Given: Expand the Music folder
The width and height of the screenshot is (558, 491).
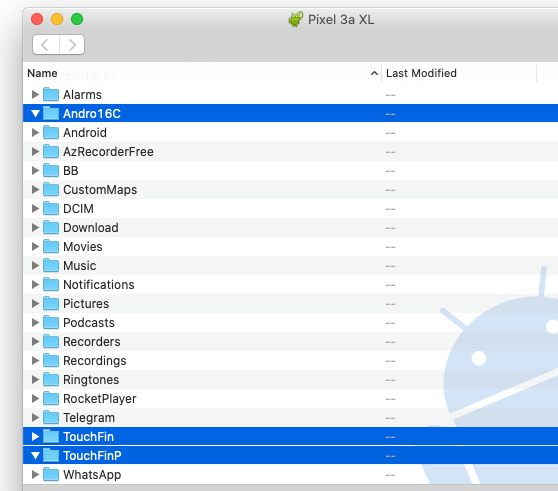Looking at the screenshot, I should click(35, 266).
